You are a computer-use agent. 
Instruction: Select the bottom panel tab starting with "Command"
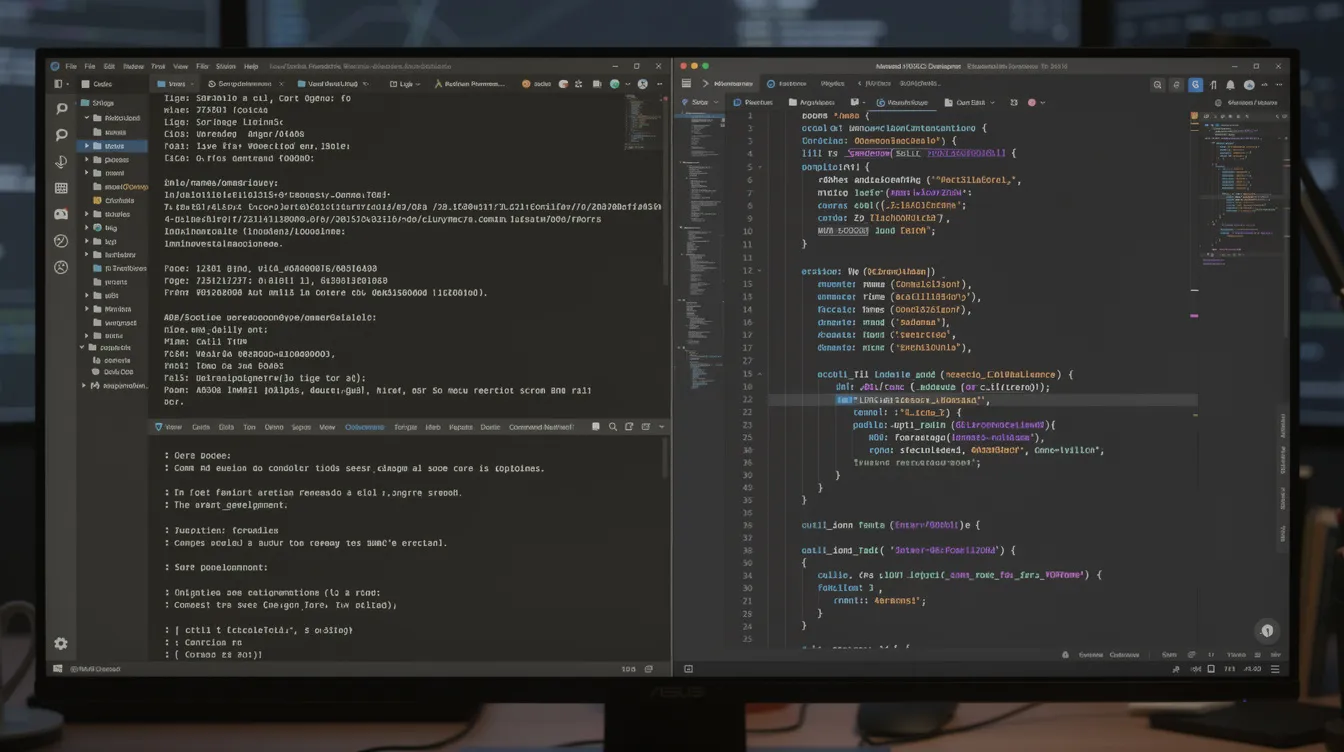point(541,427)
